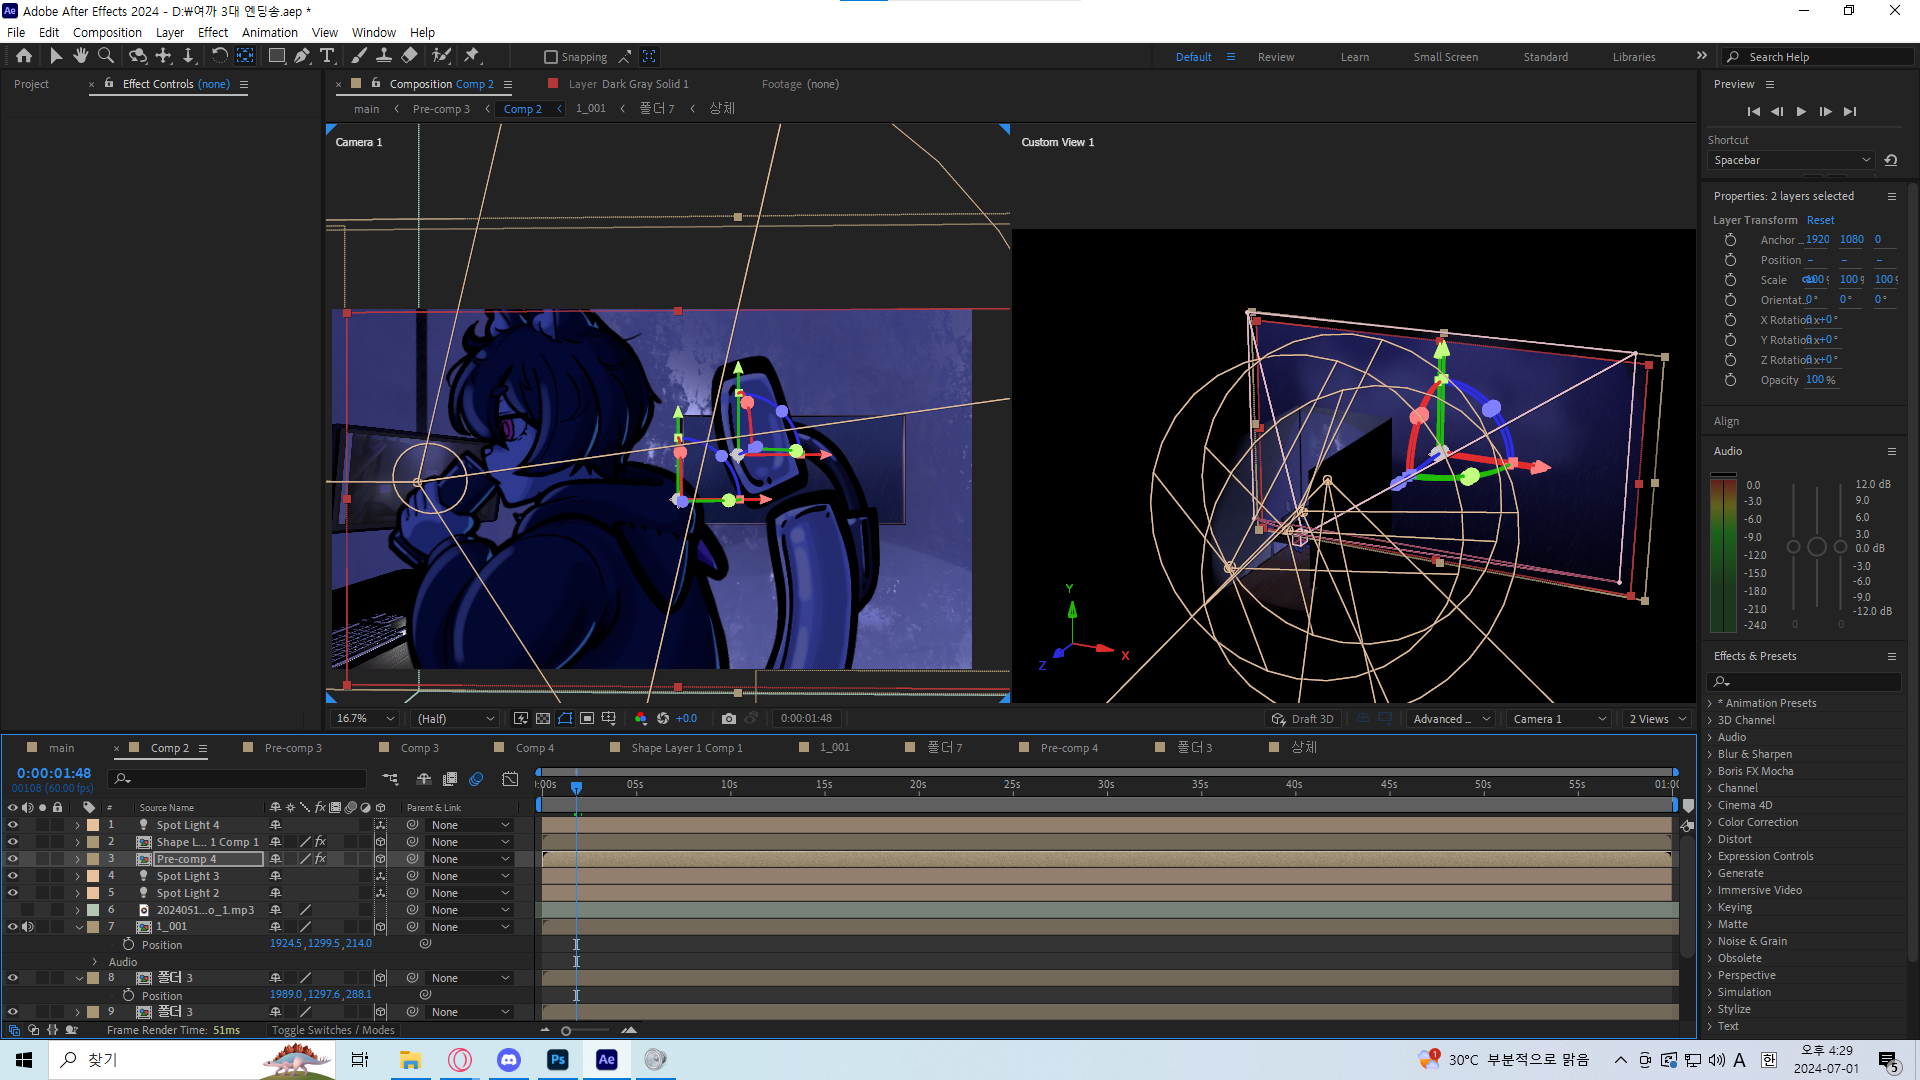Collapse the 1_001 layer properties
Viewport: 1920px width, 1080px height.
point(79,927)
